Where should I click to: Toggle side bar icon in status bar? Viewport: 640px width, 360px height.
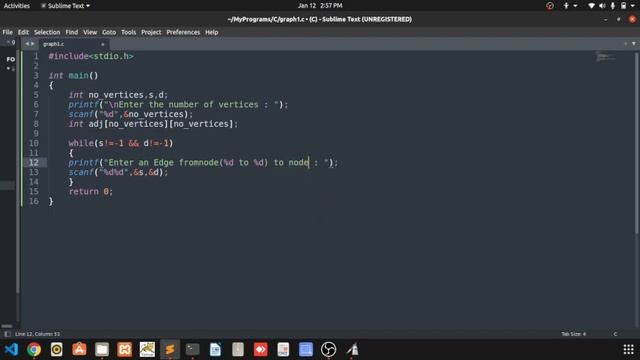[x=7, y=334]
